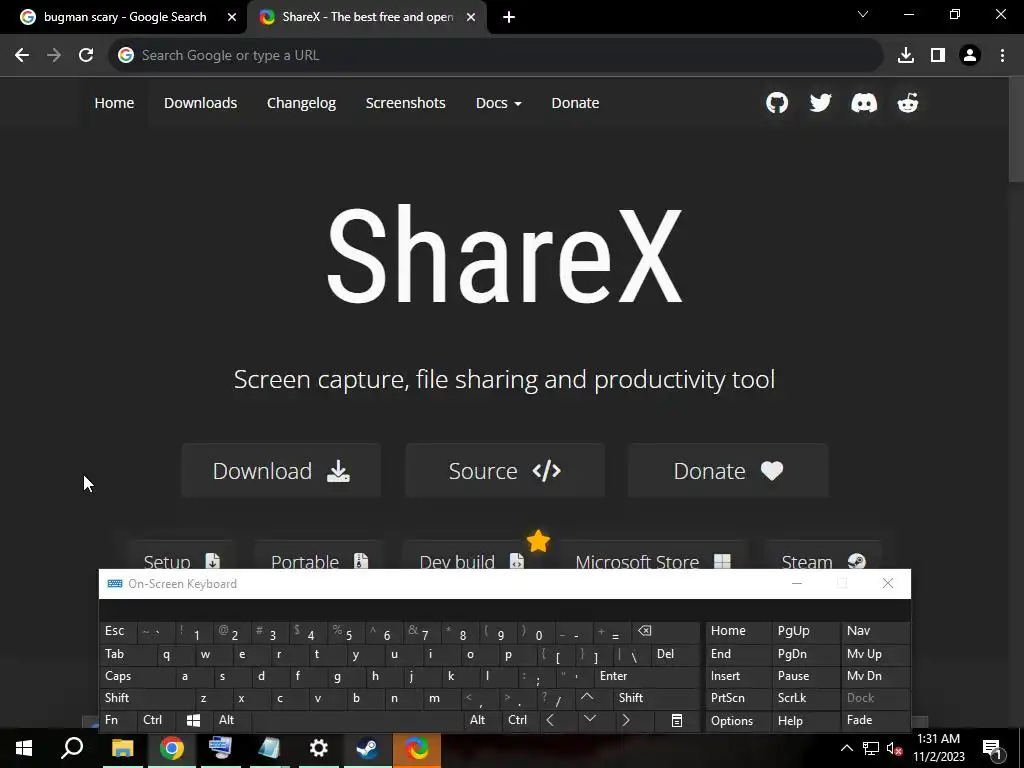Open a new browser tab
1024x768 pixels.
tap(509, 17)
